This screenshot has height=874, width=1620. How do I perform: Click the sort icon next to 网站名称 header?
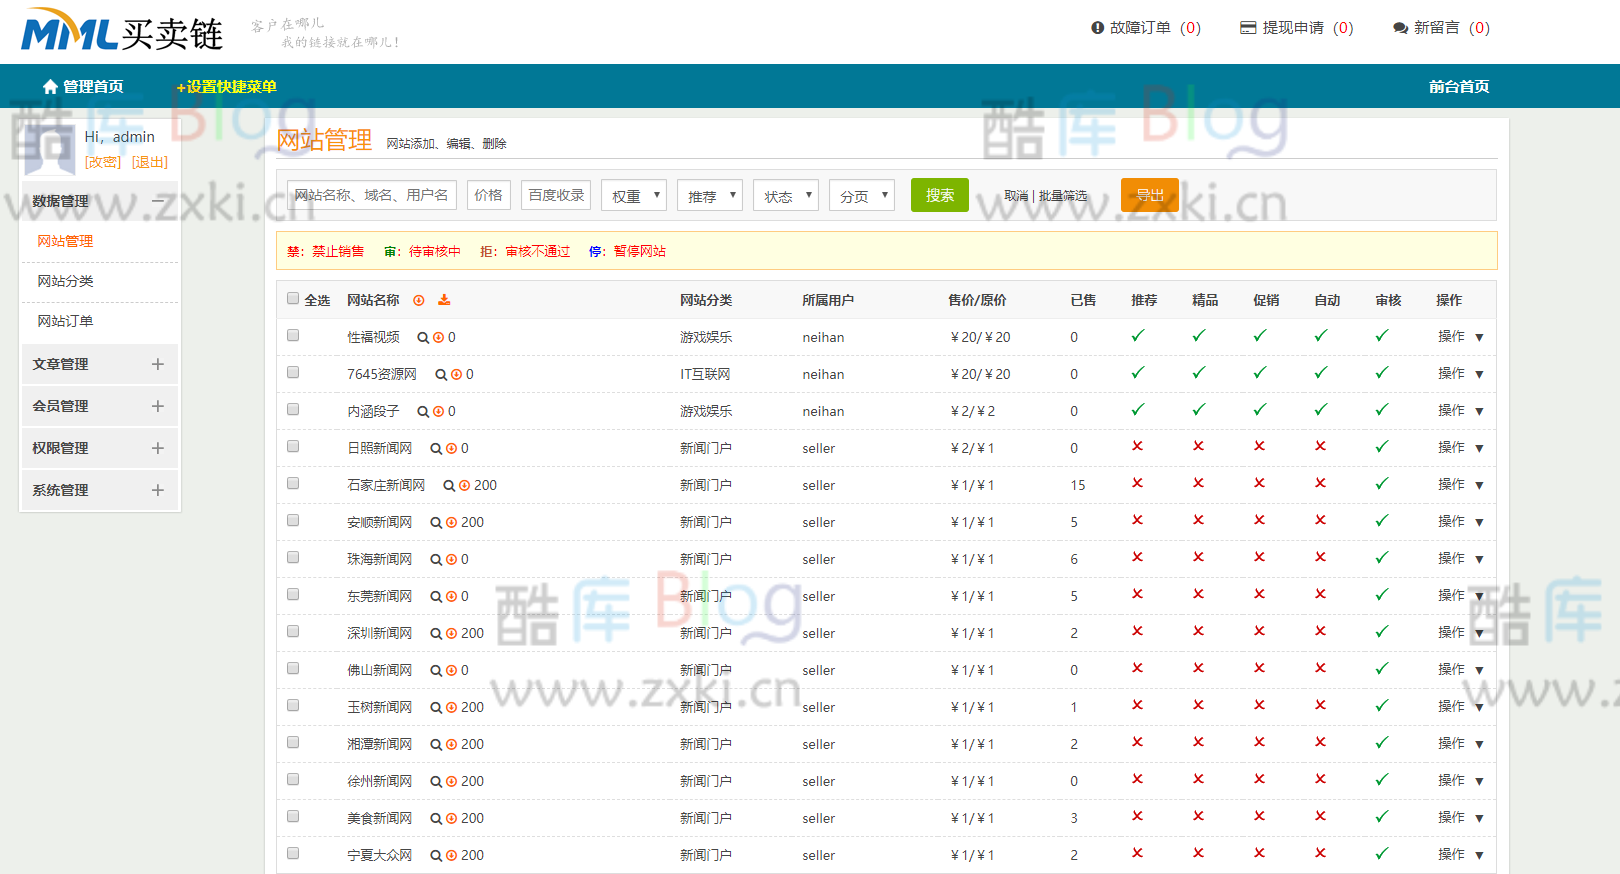[419, 300]
